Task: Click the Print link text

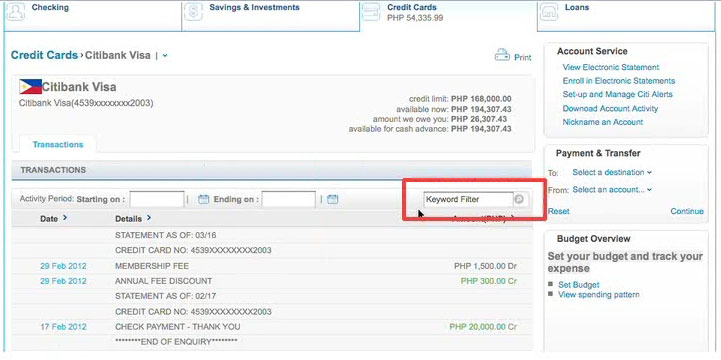Action: [522, 57]
